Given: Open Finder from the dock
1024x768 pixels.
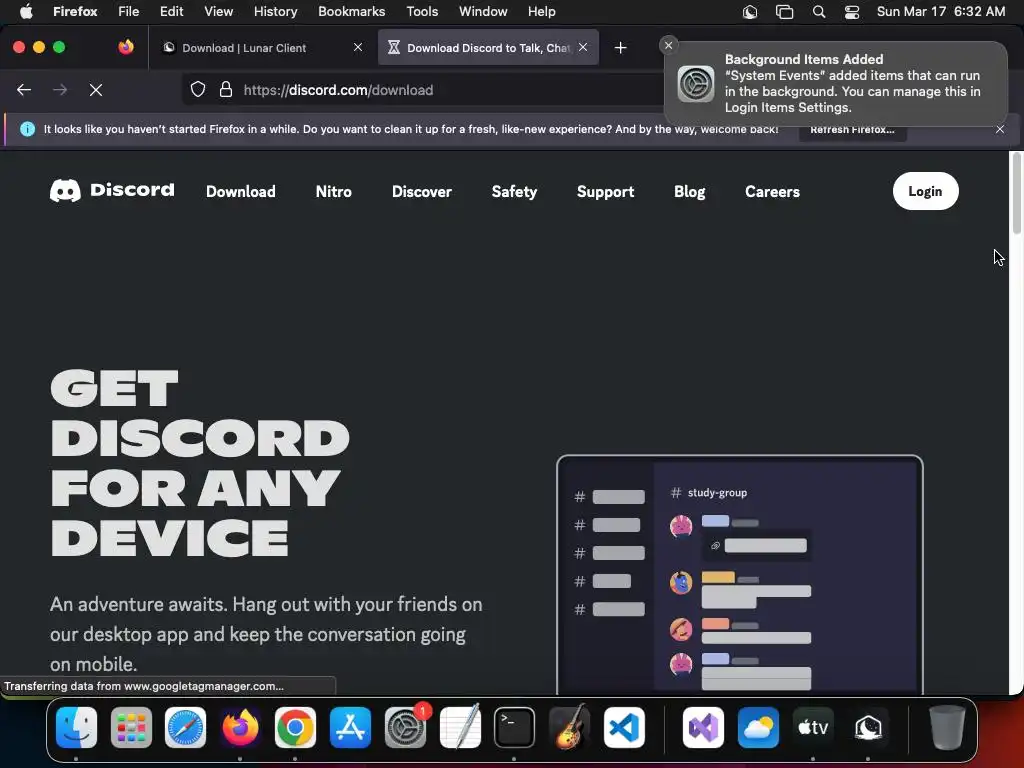Looking at the screenshot, I should coord(76,728).
